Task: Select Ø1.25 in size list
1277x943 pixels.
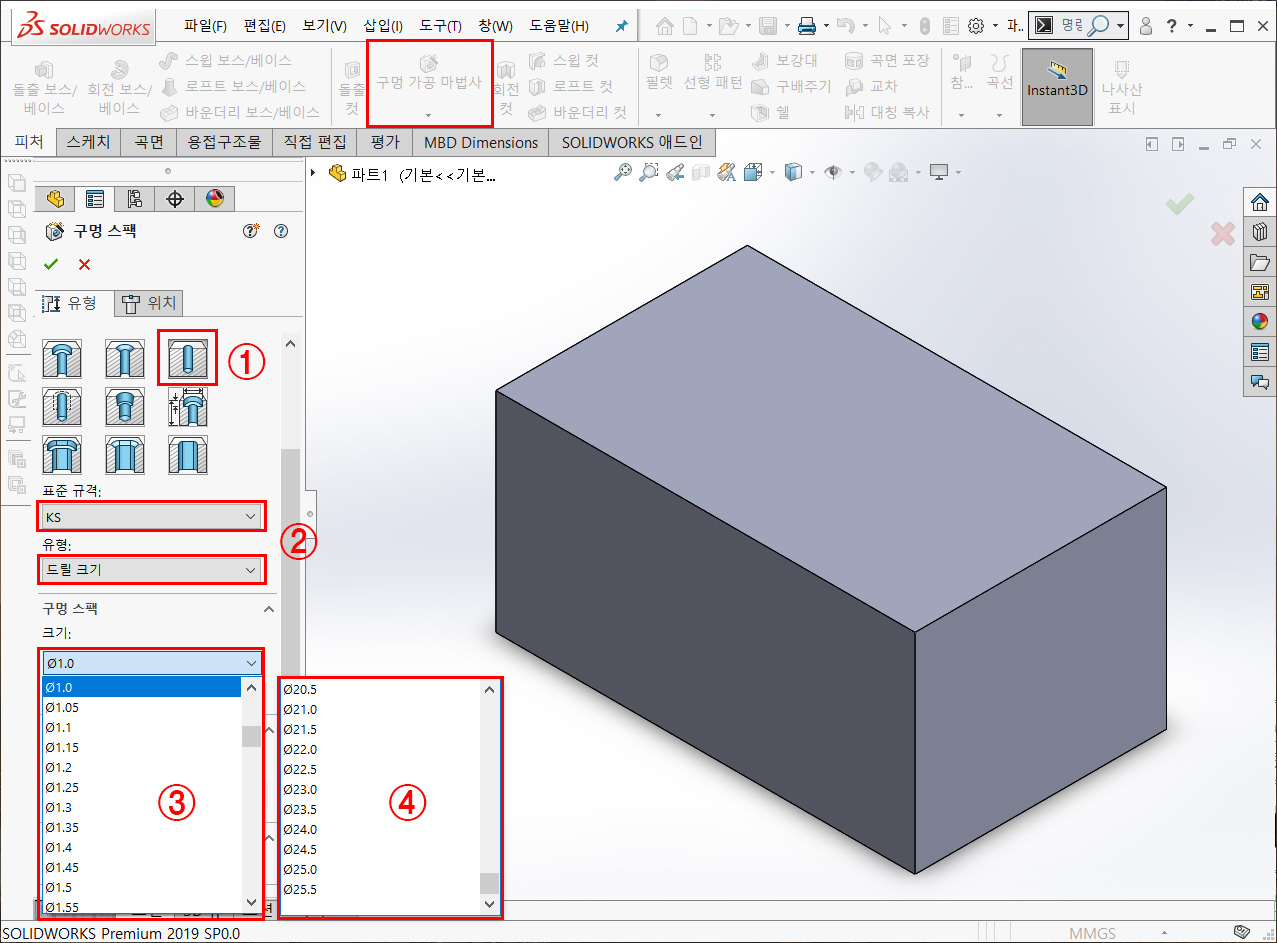Action: click(x=62, y=787)
